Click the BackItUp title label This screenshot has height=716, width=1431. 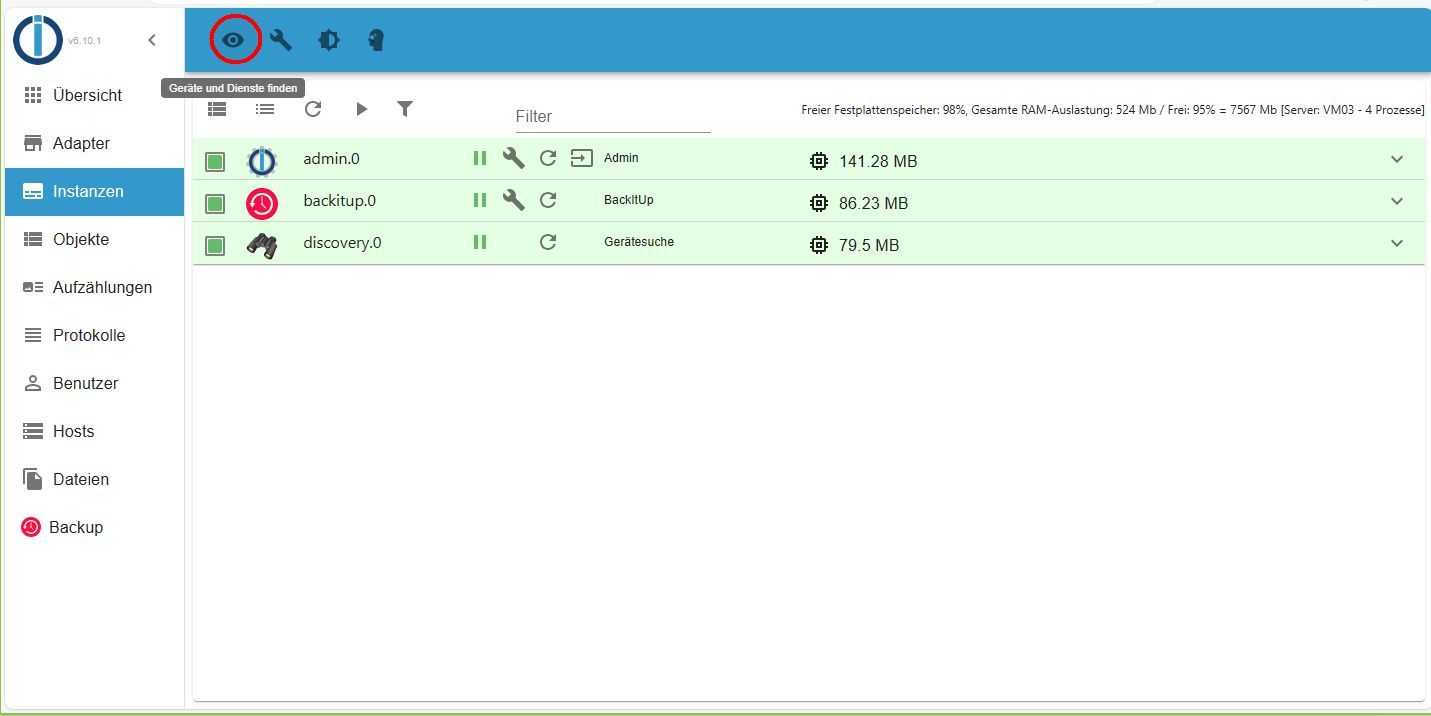[629, 200]
